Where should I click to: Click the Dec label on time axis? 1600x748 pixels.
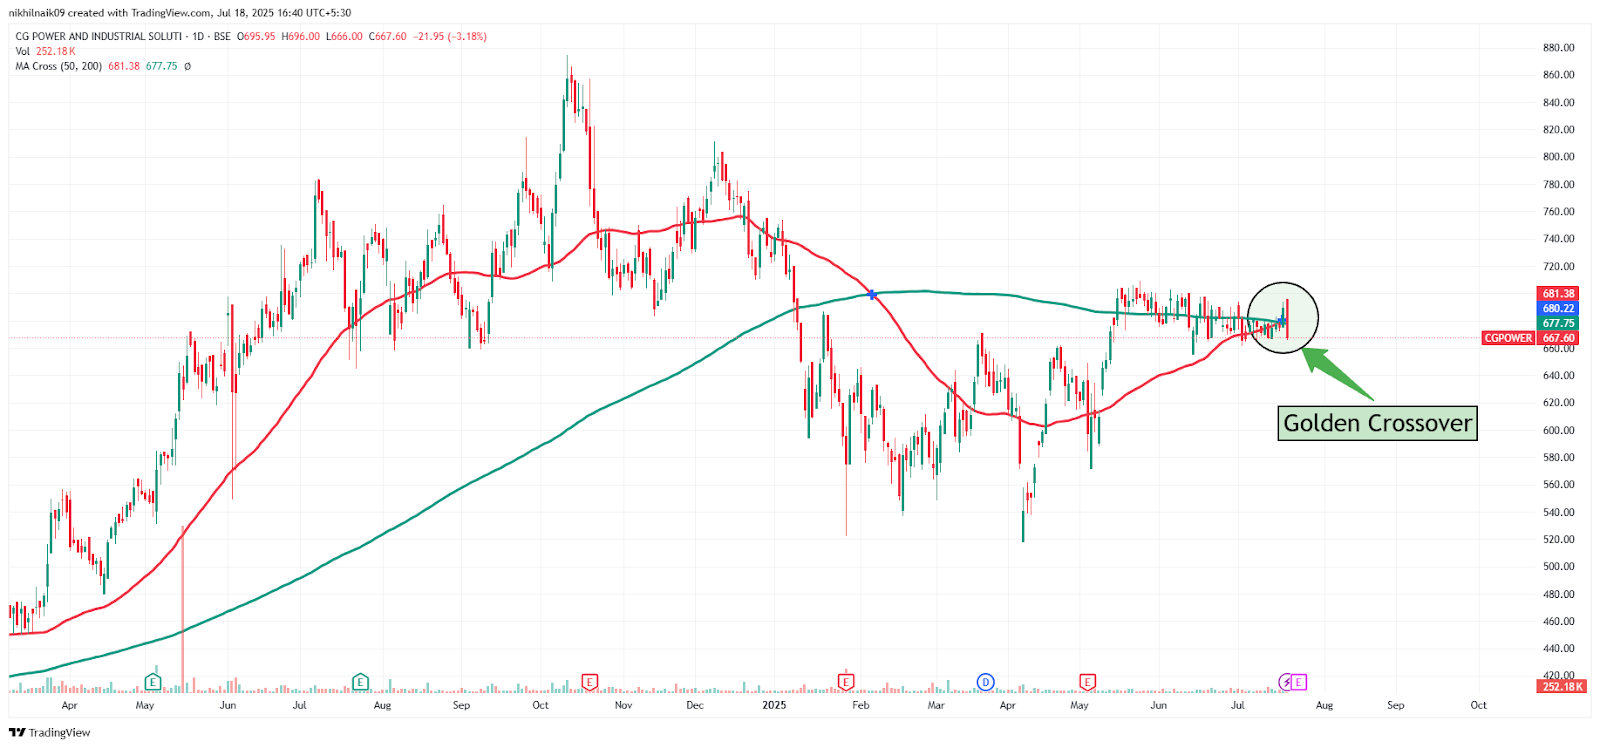[x=695, y=705]
